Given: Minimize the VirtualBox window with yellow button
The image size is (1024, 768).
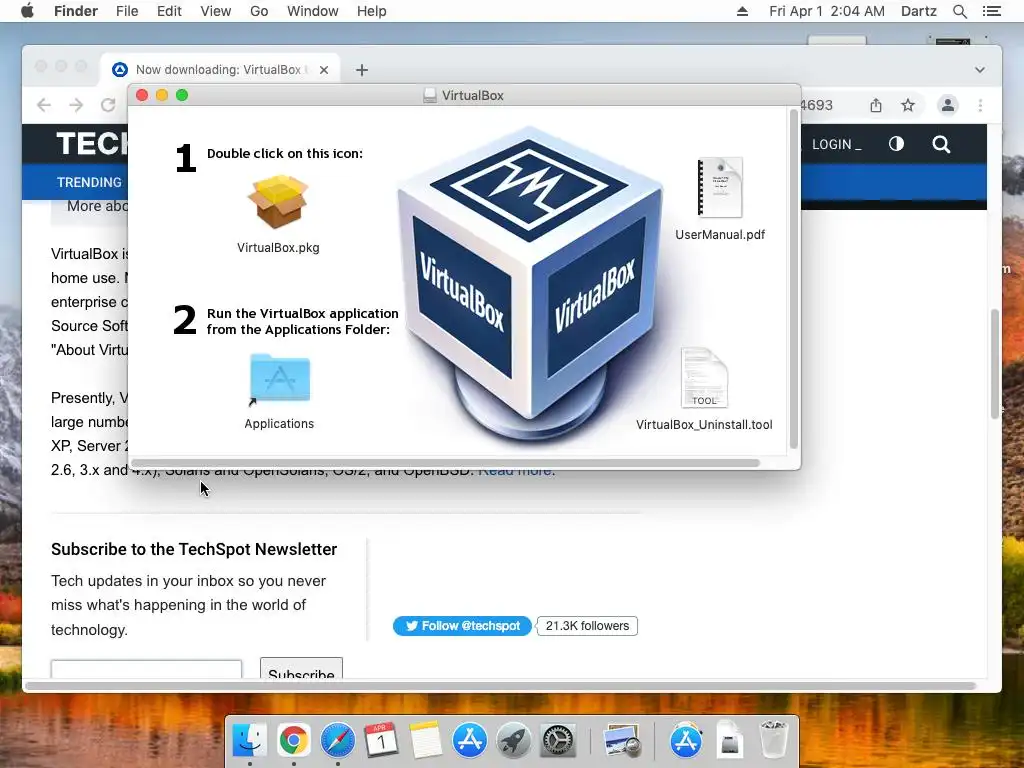Looking at the screenshot, I should point(162,95).
